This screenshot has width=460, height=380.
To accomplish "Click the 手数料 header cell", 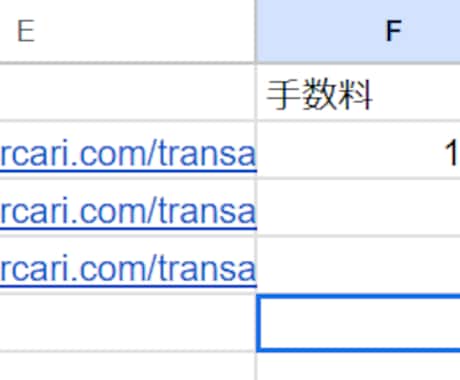I will (x=358, y=92).
